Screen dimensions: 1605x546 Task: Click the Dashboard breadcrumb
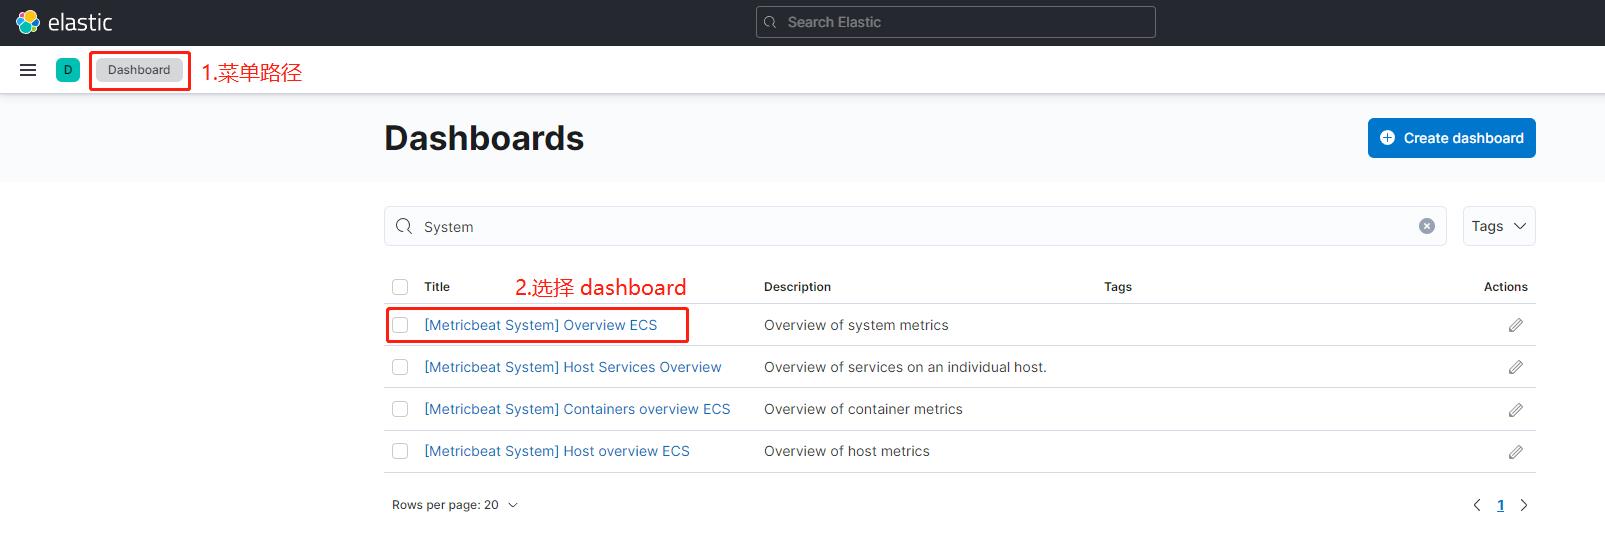[x=139, y=70]
